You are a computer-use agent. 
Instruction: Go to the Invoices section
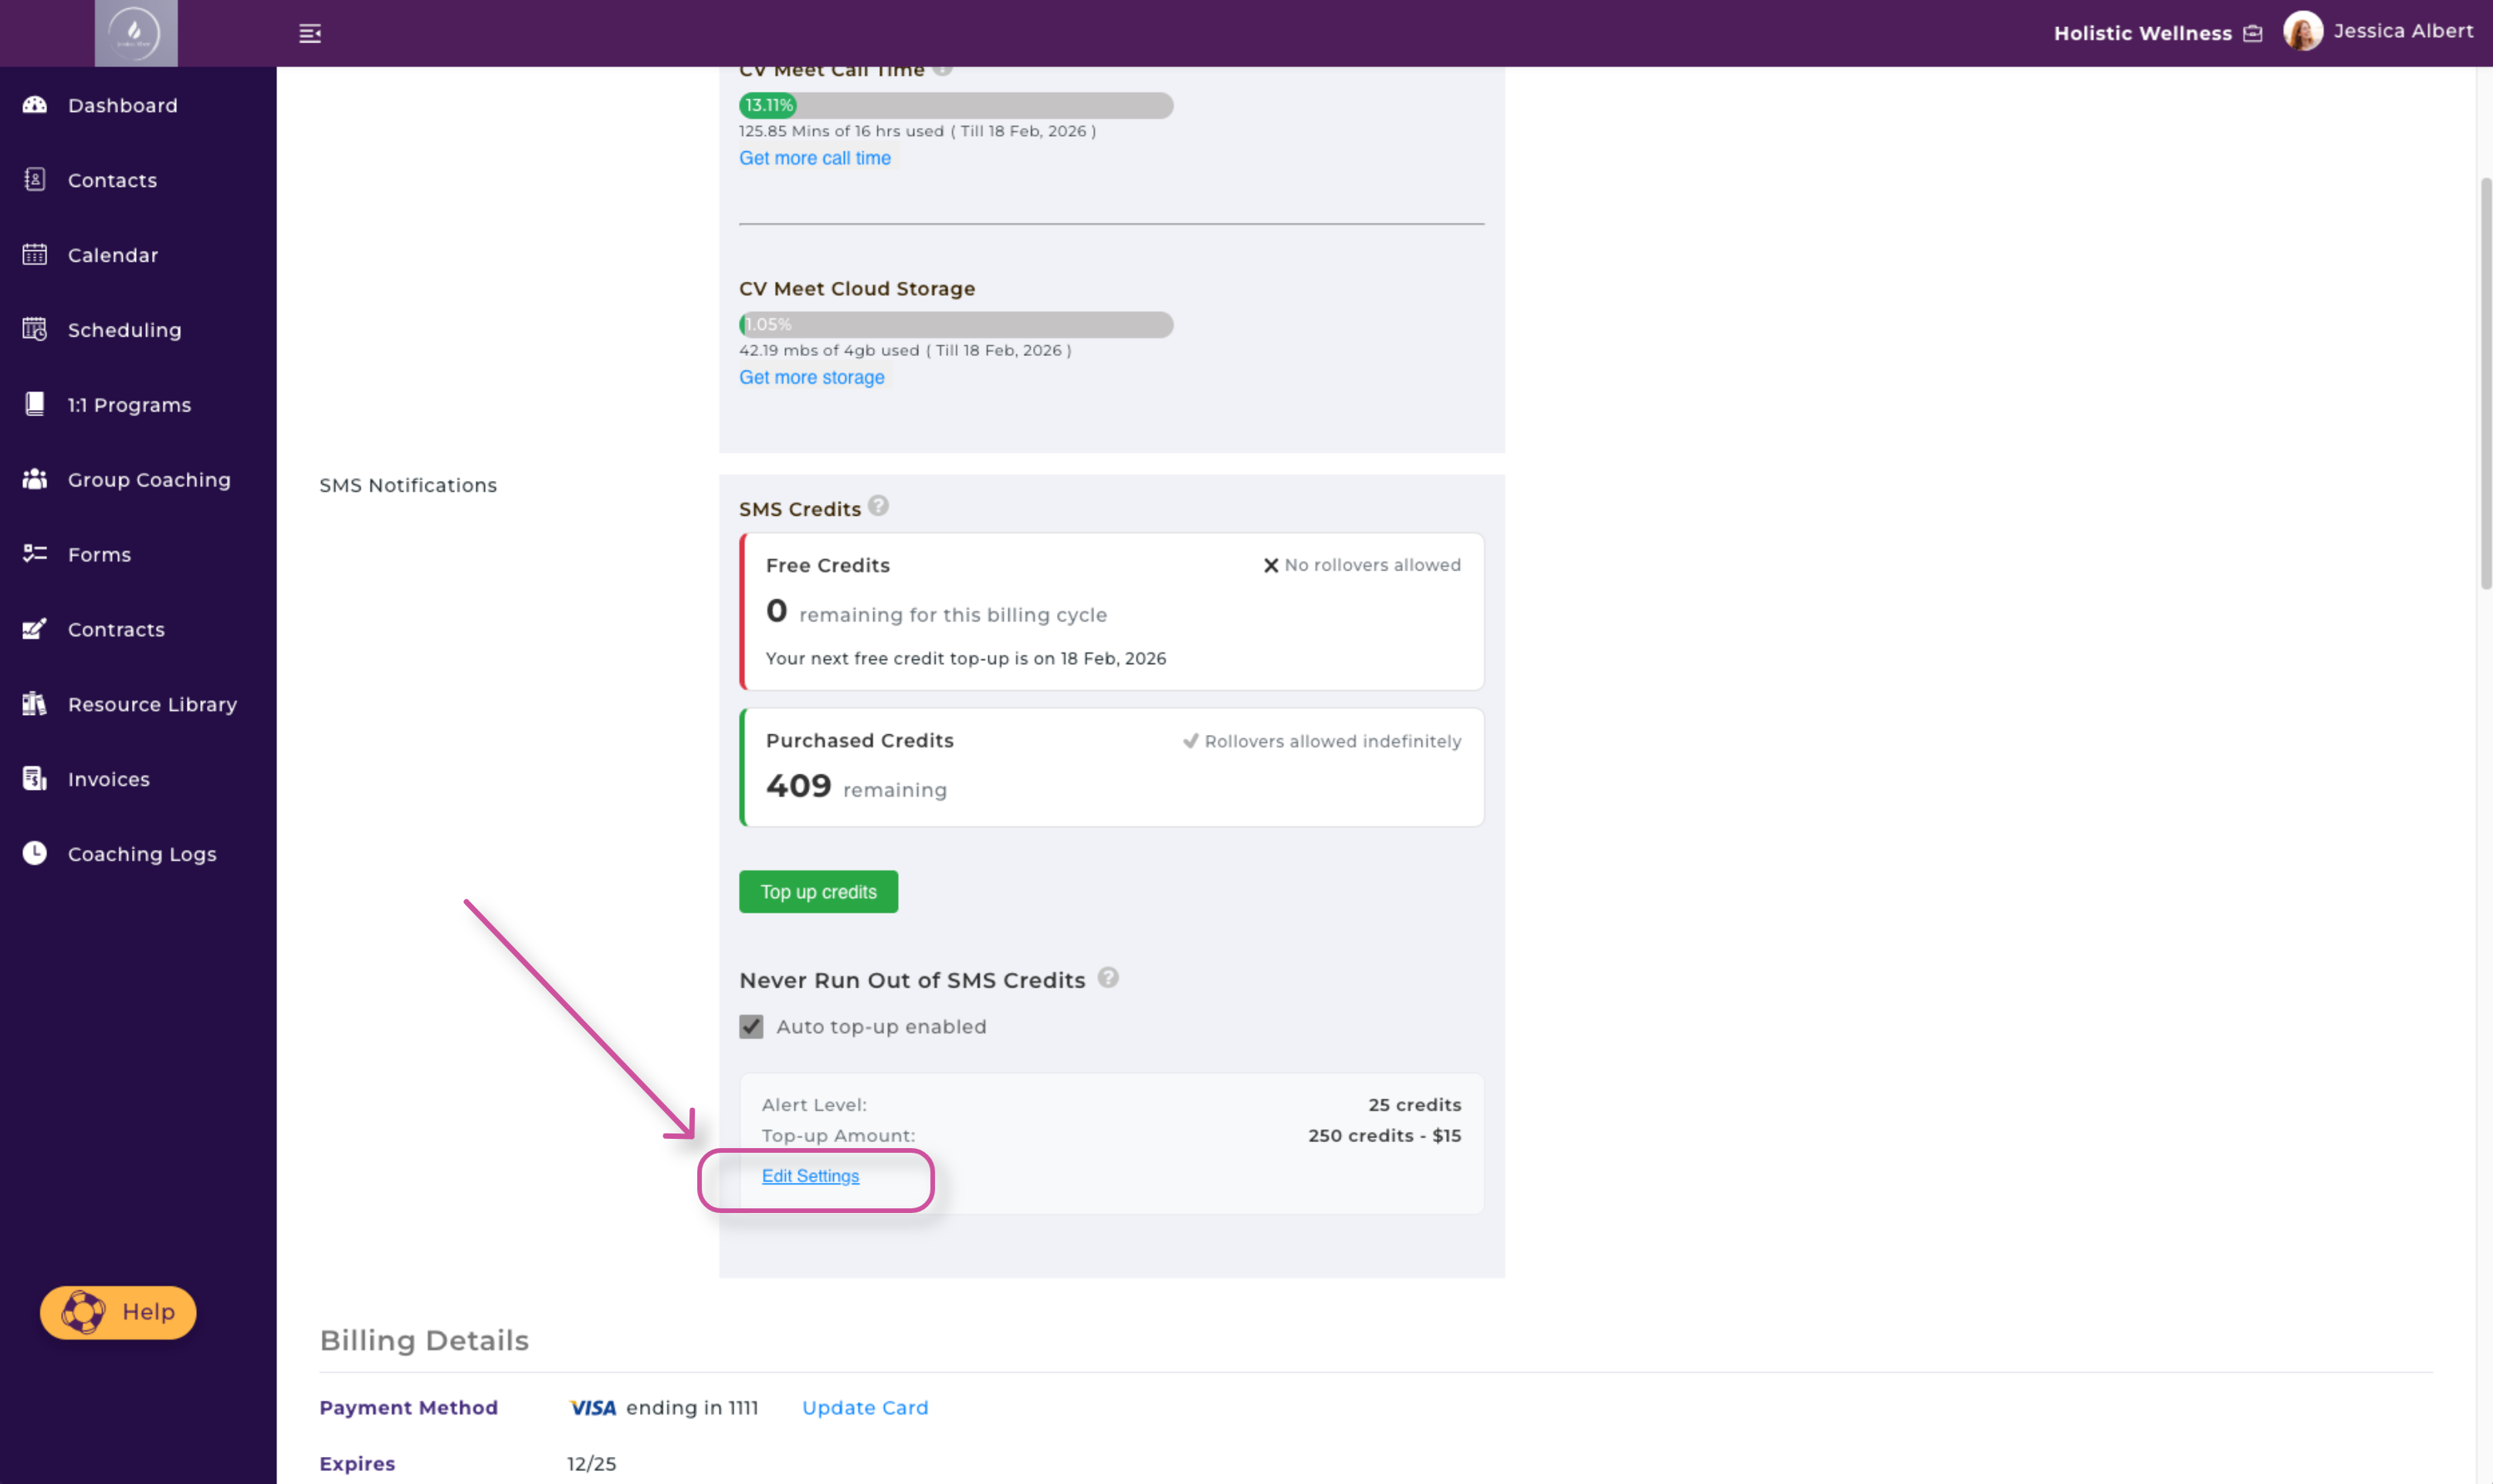108,779
